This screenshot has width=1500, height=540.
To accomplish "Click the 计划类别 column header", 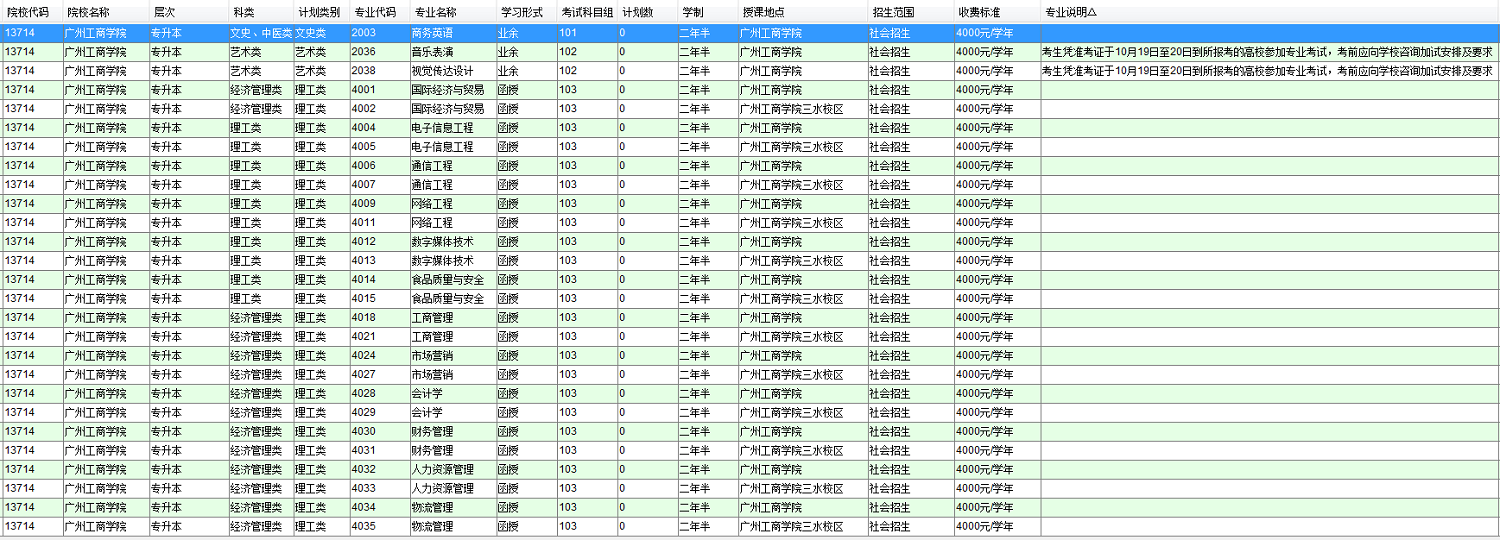I will [318, 13].
